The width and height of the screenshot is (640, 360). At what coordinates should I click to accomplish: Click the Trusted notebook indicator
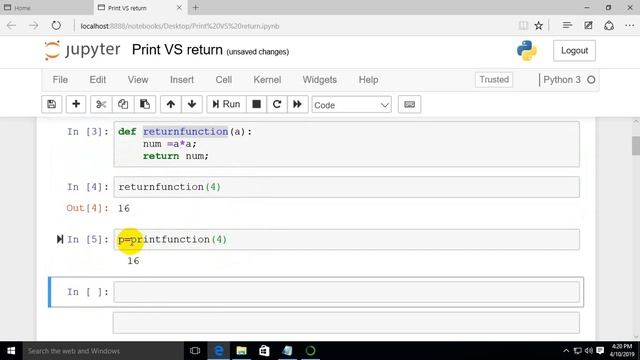(x=494, y=80)
